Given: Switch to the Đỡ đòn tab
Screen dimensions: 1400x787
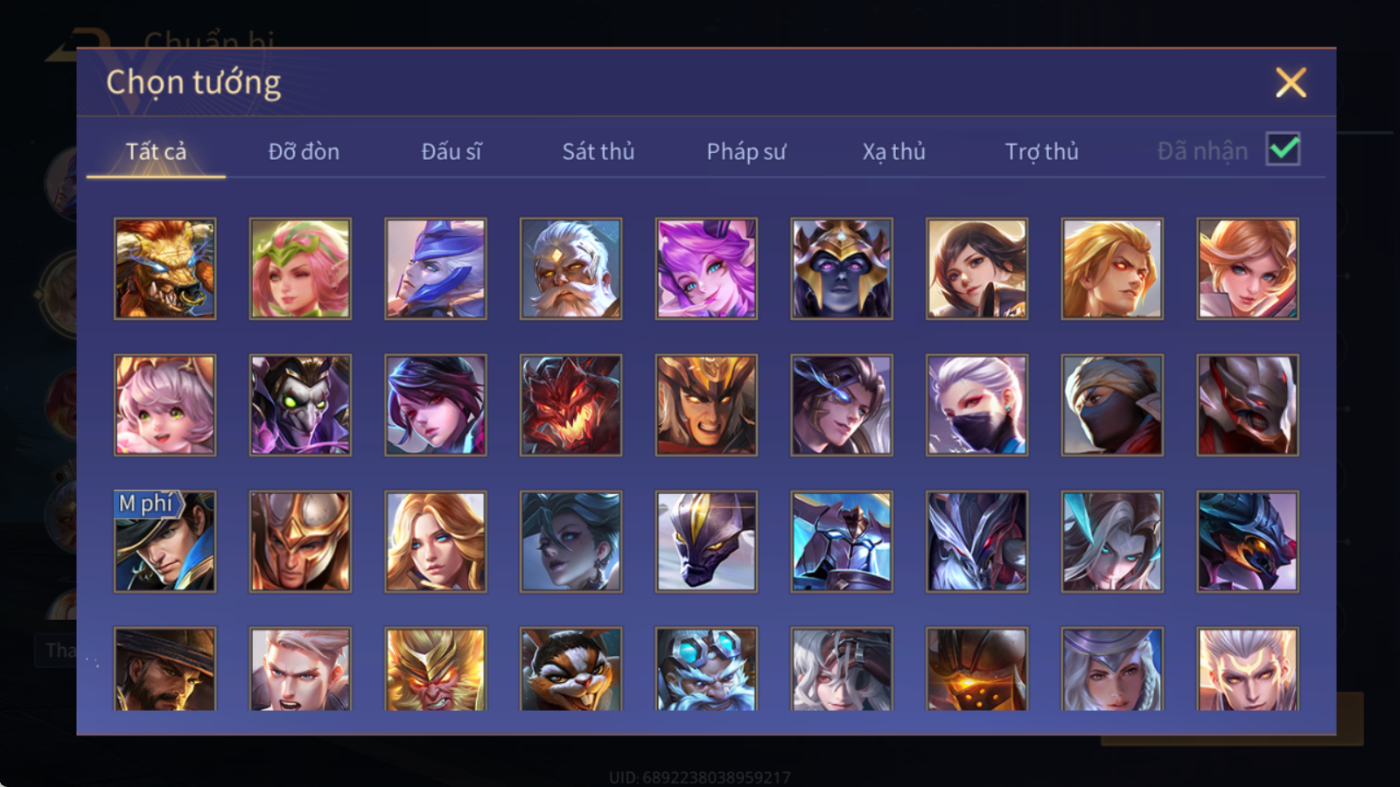Looking at the screenshot, I should (304, 151).
